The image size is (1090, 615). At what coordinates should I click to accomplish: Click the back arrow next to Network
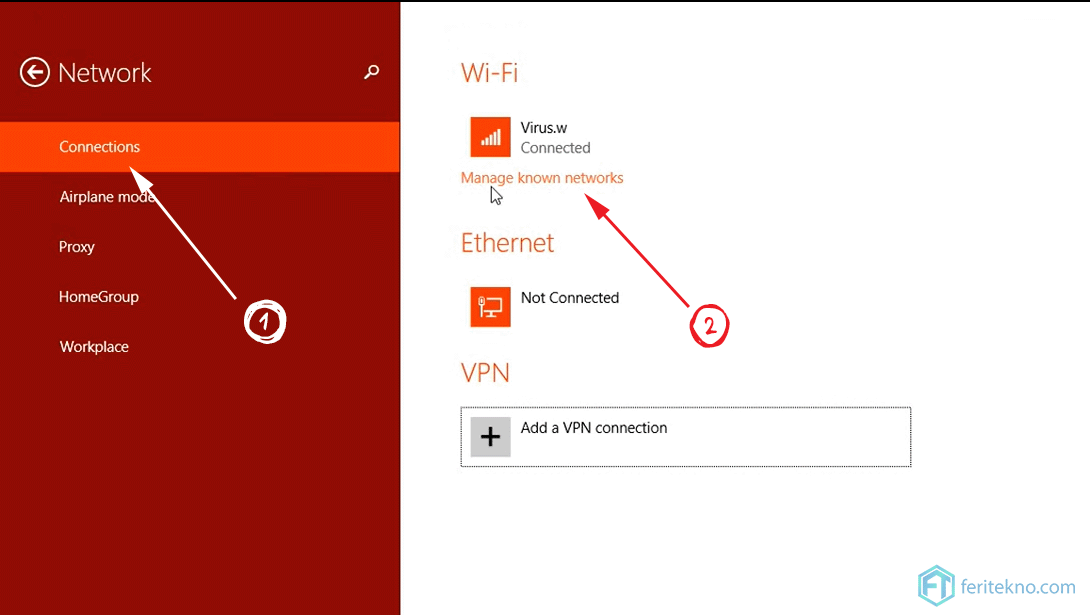[34, 72]
